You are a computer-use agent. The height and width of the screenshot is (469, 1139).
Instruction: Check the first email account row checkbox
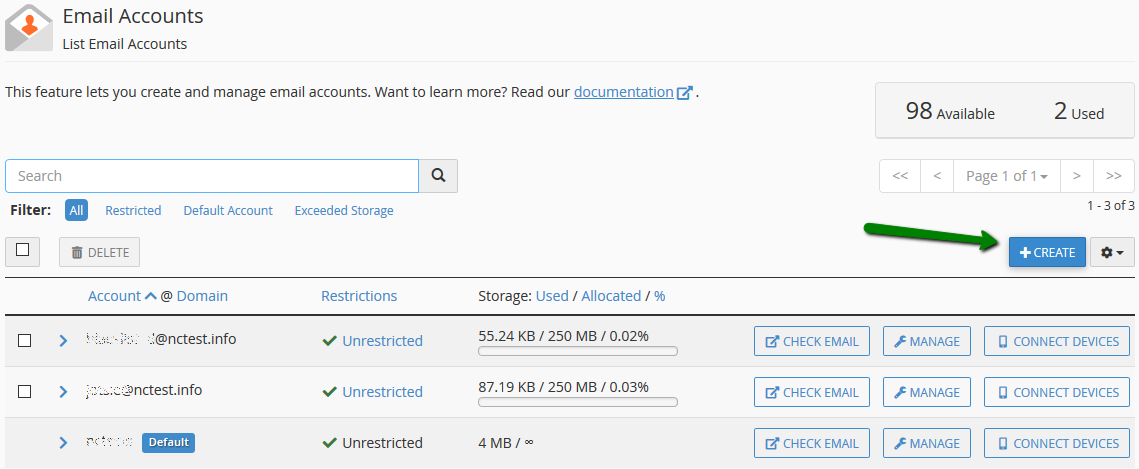tap(25, 340)
